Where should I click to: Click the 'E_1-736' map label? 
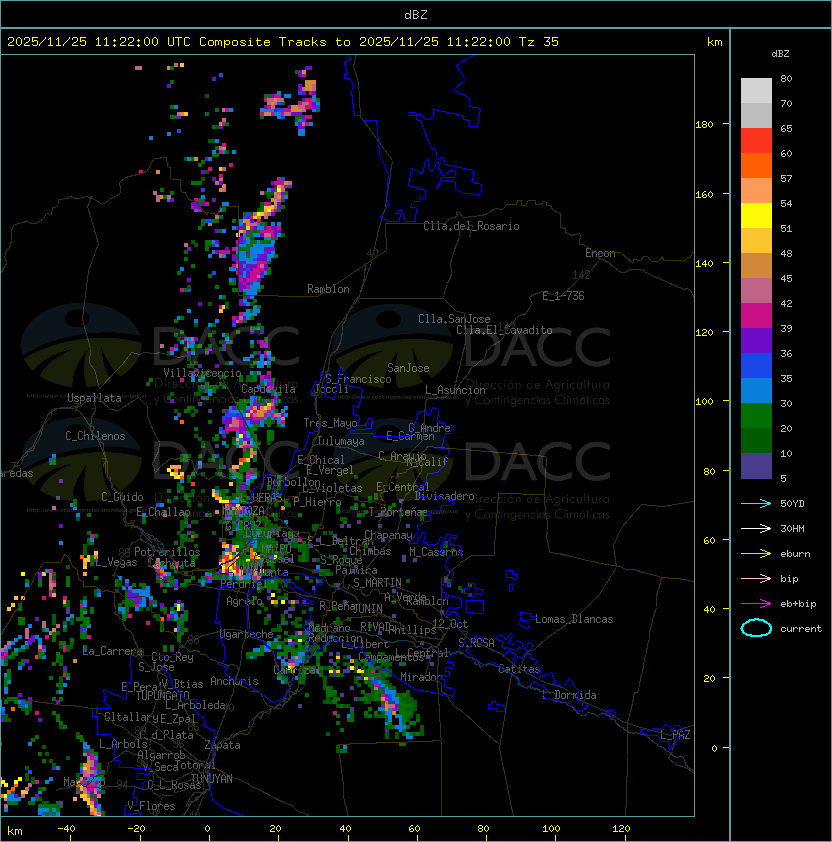563,296
